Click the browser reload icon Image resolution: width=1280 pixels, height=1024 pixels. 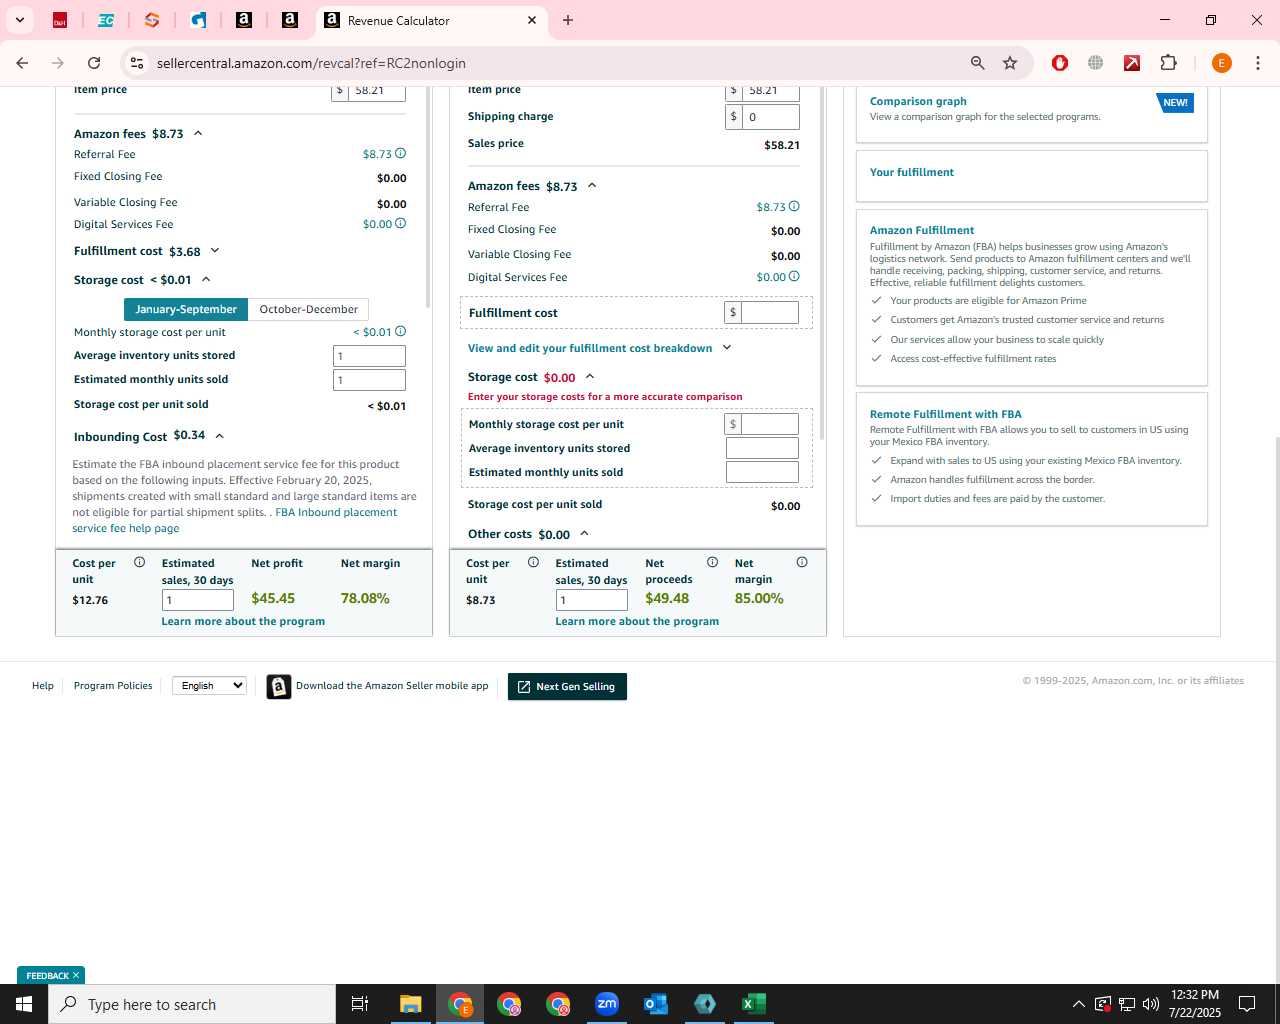pos(94,63)
